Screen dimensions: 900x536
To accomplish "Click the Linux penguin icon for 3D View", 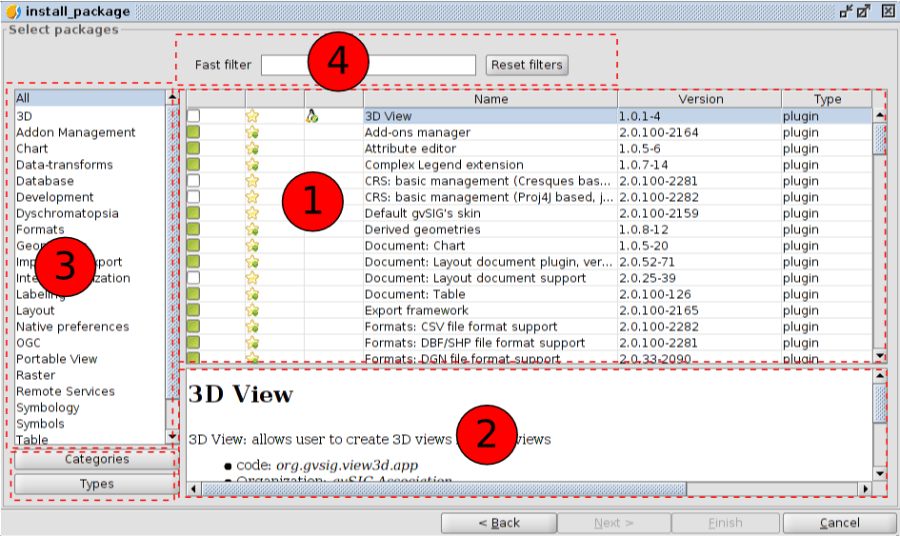I will click(x=312, y=116).
